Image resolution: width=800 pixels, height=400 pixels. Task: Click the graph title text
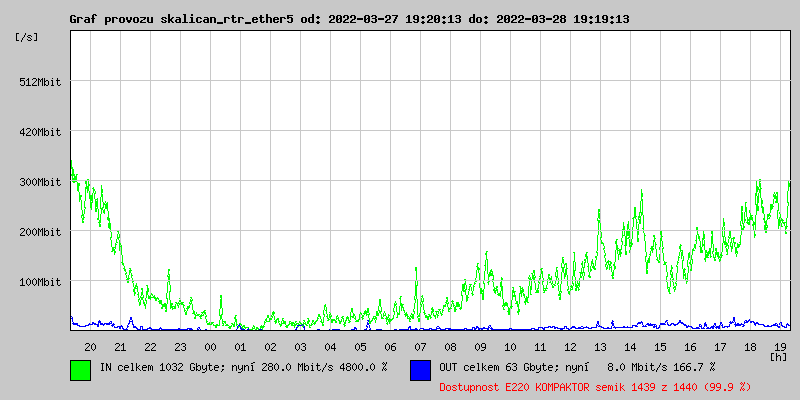349,19
